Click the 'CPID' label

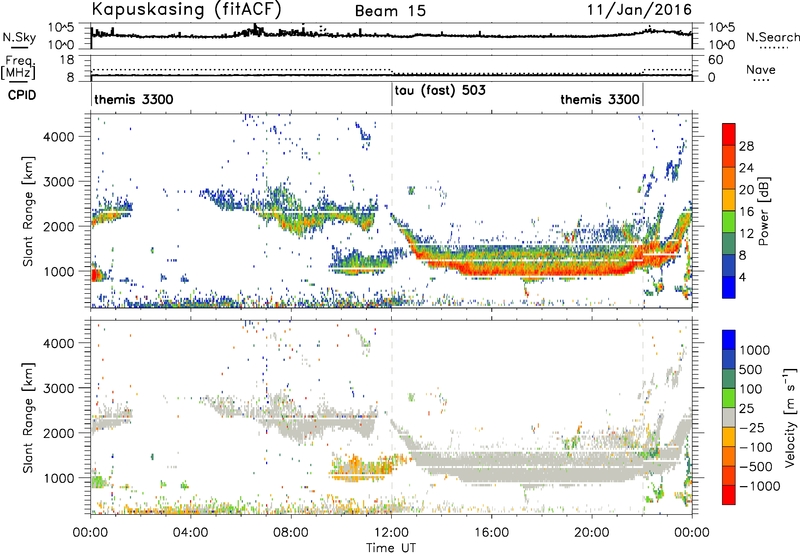click(x=22, y=95)
